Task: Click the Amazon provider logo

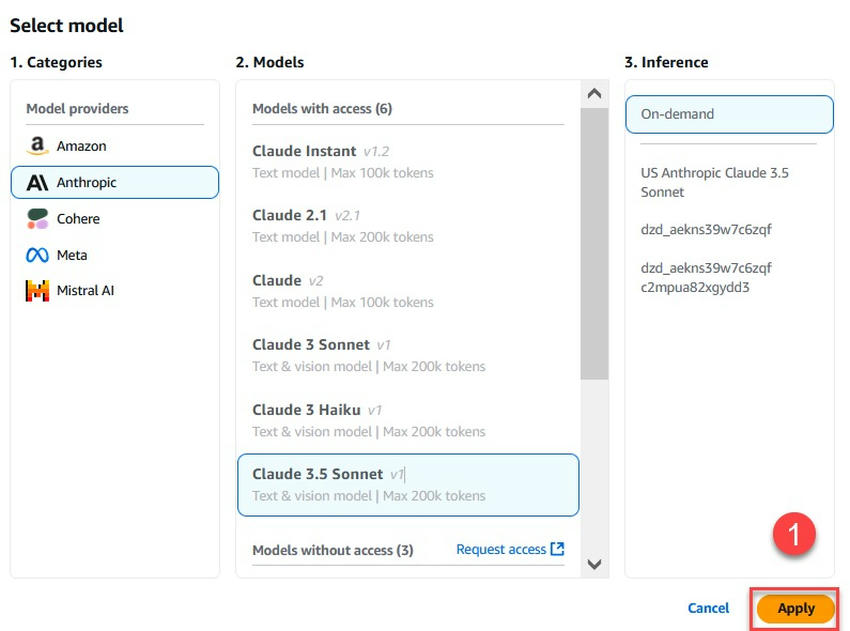Action: (x=37, y=145)
